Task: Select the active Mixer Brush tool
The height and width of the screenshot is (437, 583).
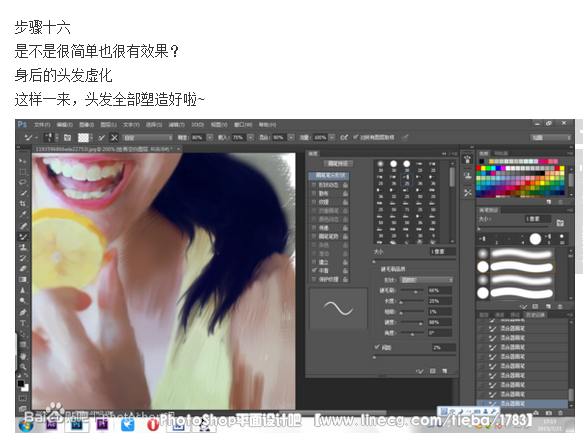Action: (23, 237)
